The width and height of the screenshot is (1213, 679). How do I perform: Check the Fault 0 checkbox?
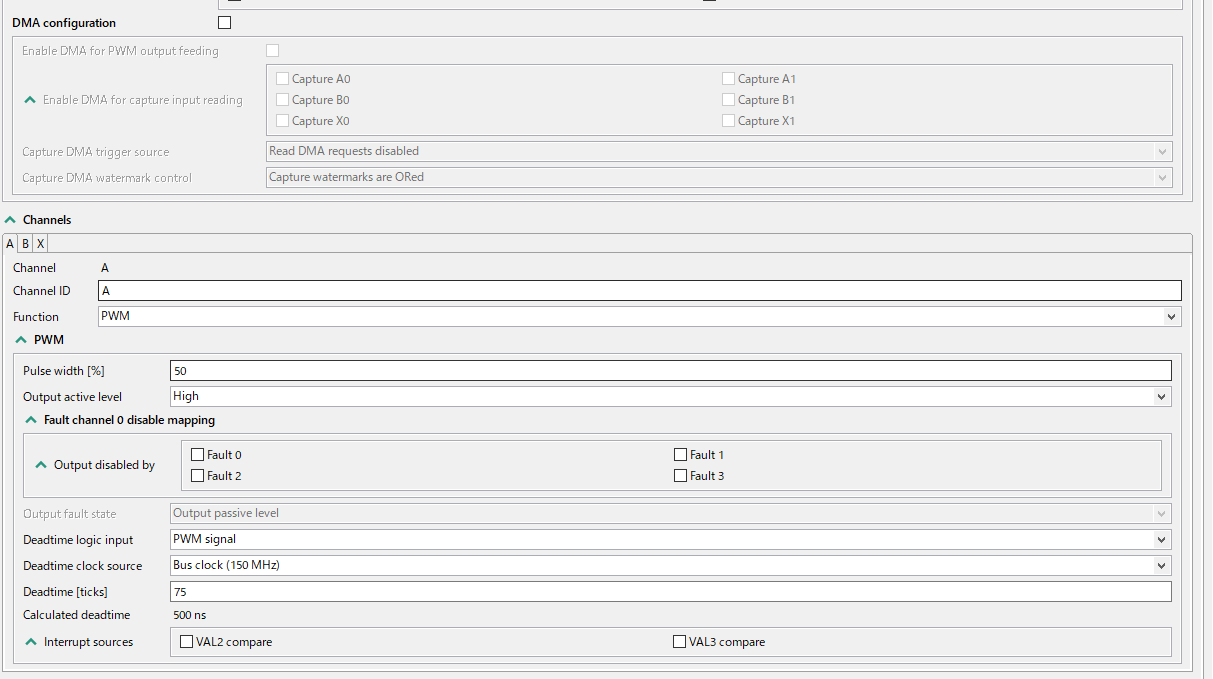click(x=197, y=454)
